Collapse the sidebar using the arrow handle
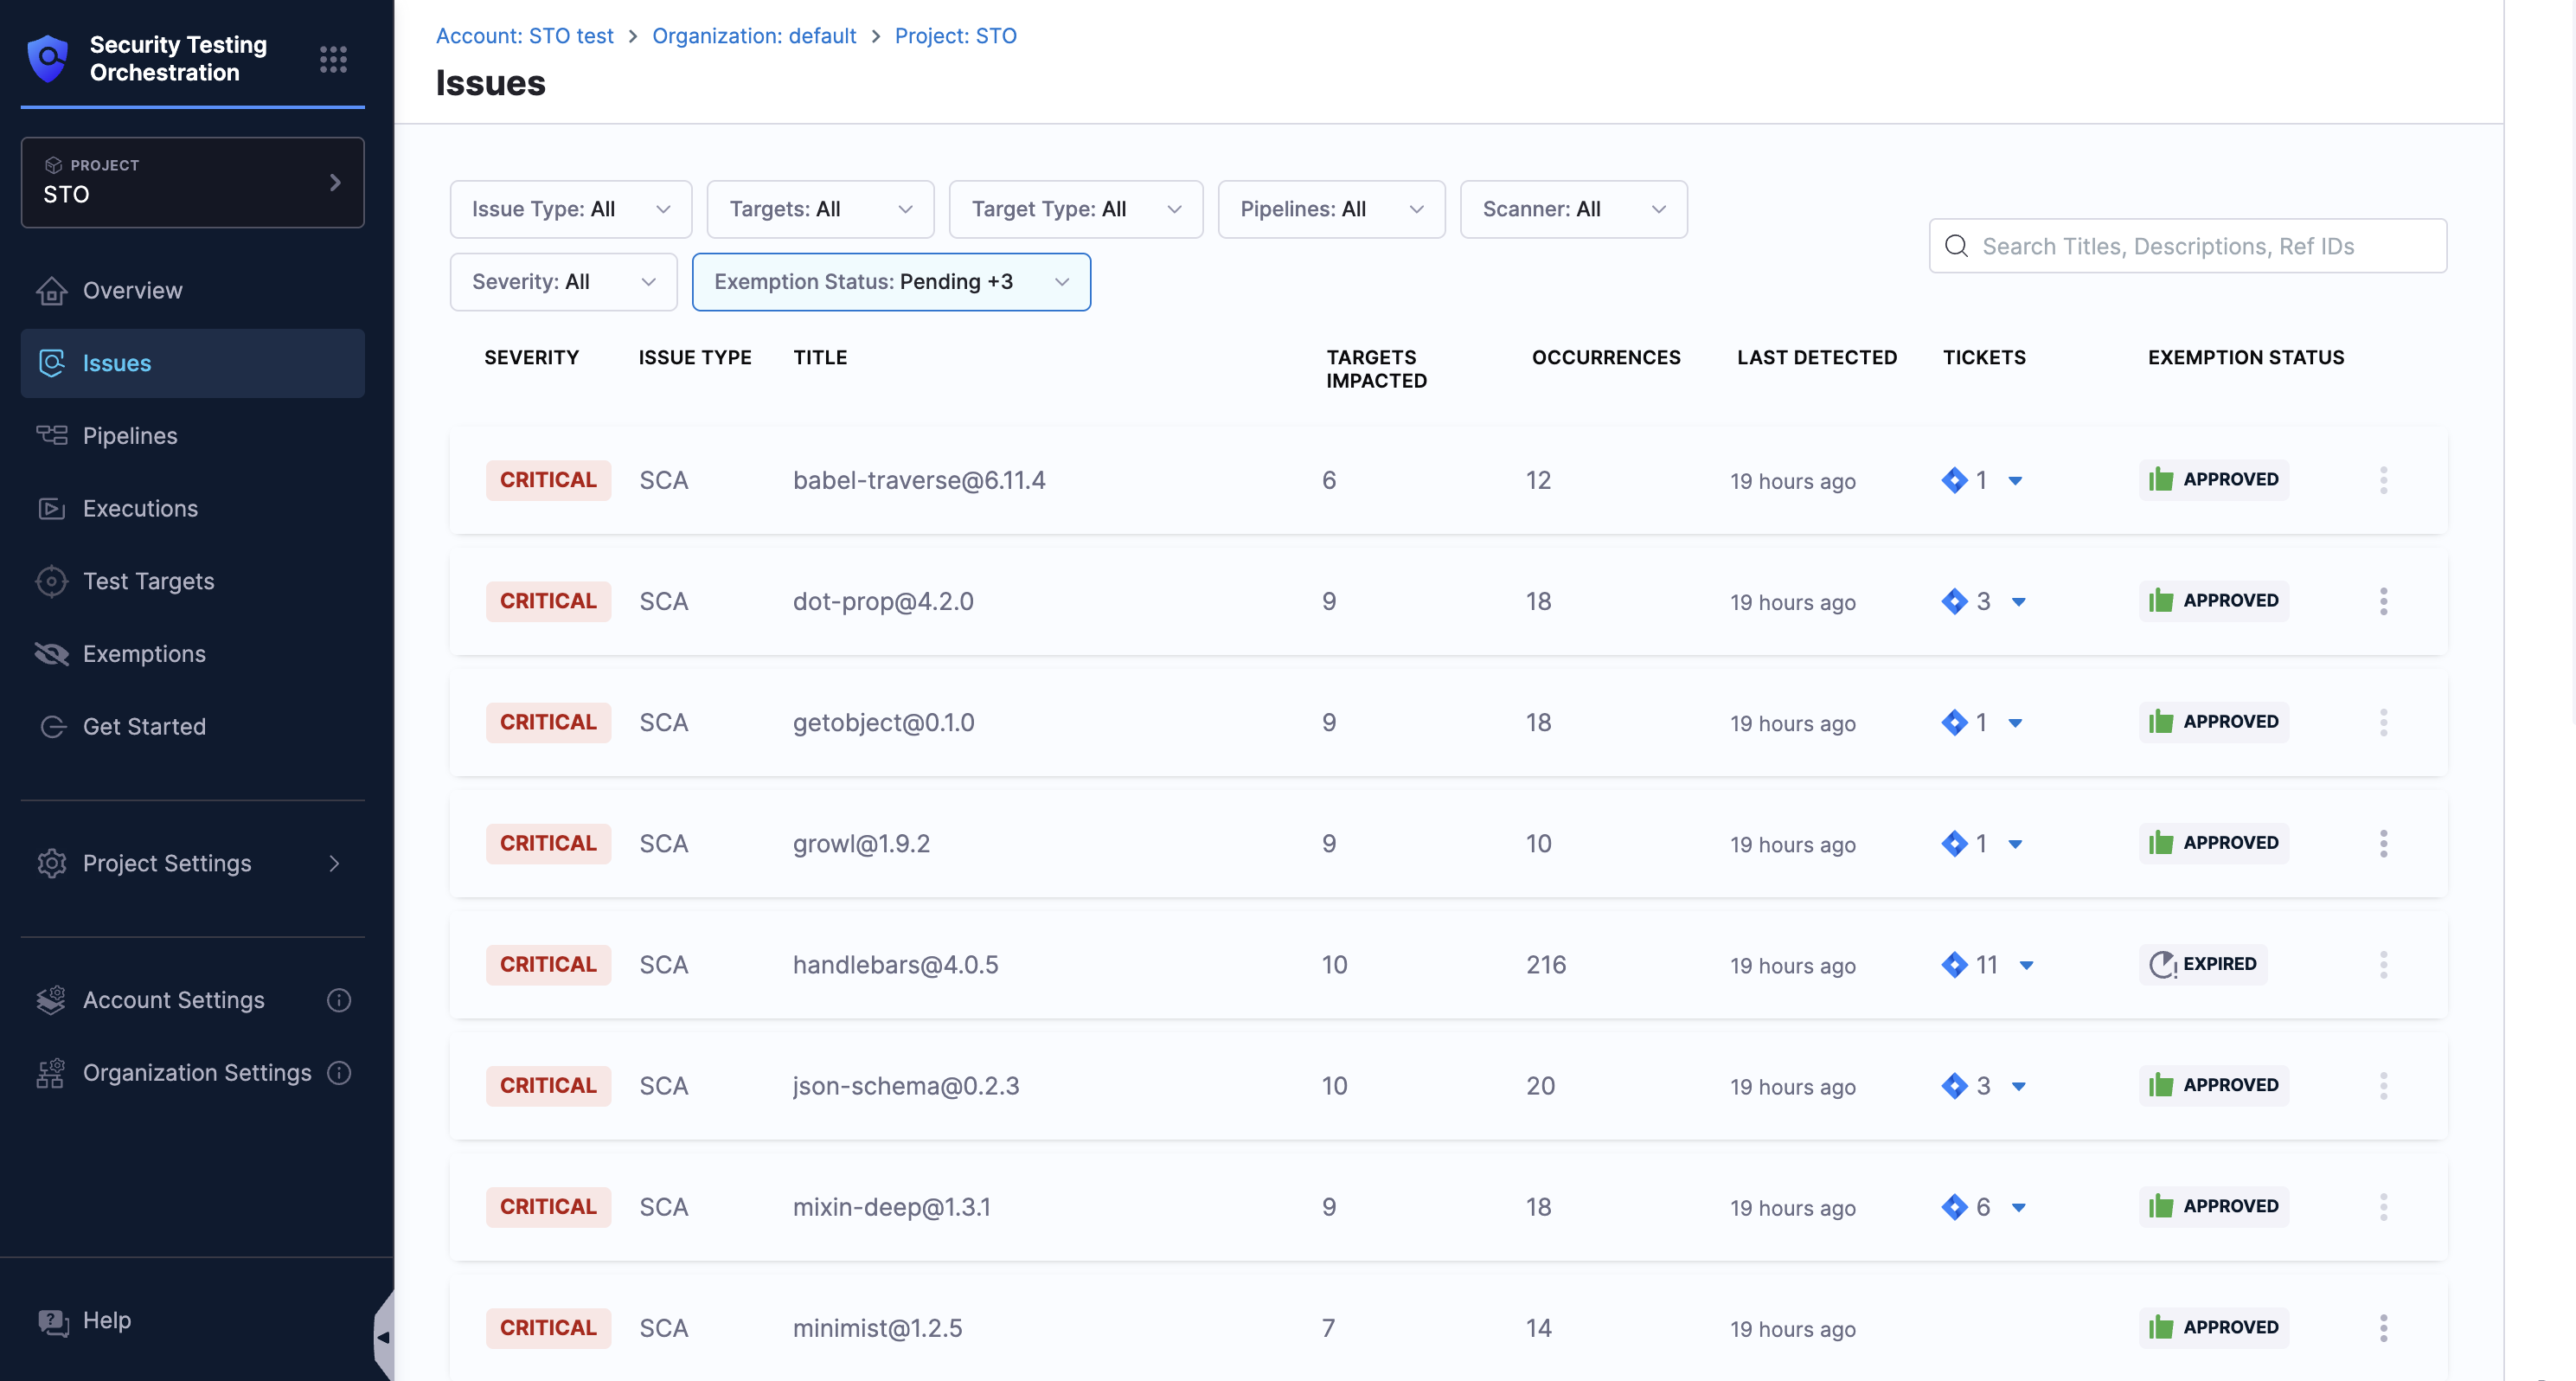2576x1381 pixels. pyautogui.click(x=383, y=1337)
